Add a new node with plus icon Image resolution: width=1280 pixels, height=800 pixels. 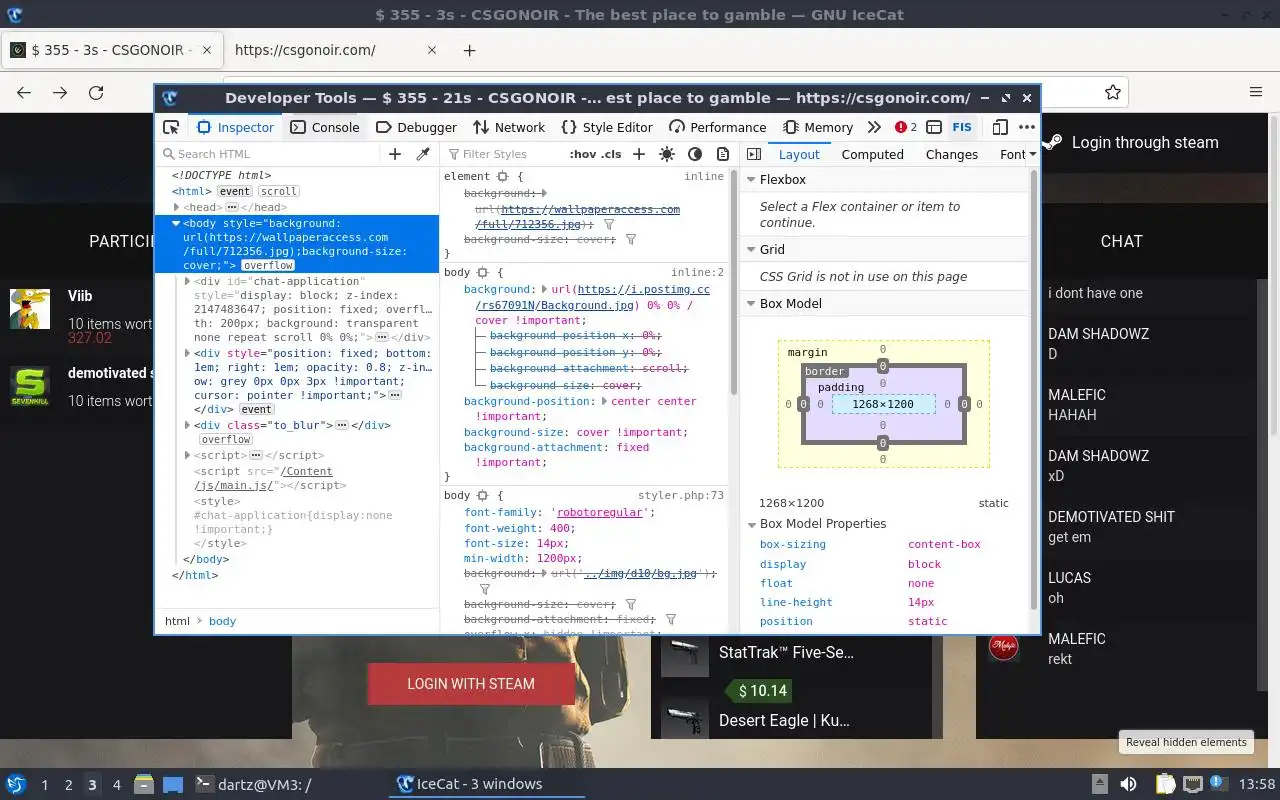(x=395, y=154)
